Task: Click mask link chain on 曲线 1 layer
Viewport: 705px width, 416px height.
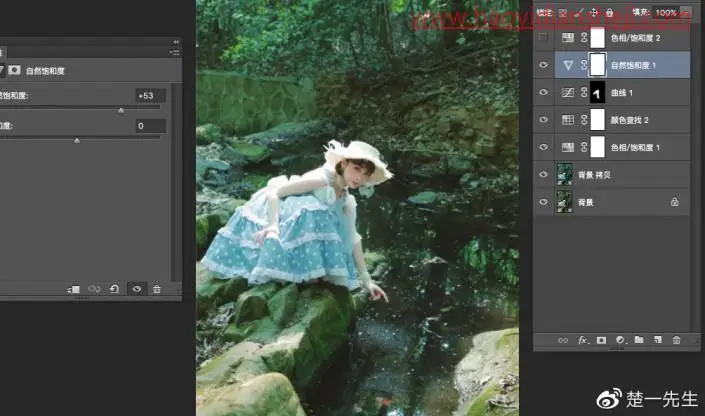Action: tap(584, 93)
